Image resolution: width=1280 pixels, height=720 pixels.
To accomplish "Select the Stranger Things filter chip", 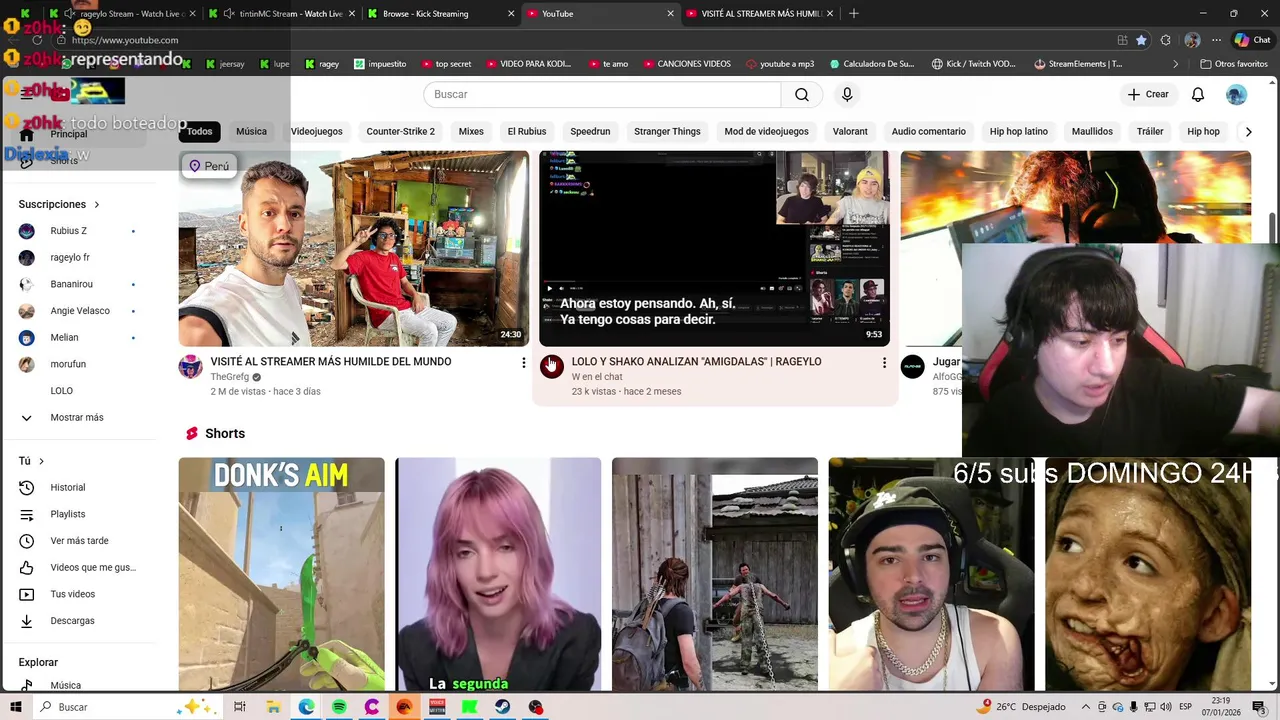I will pos(667,131).
